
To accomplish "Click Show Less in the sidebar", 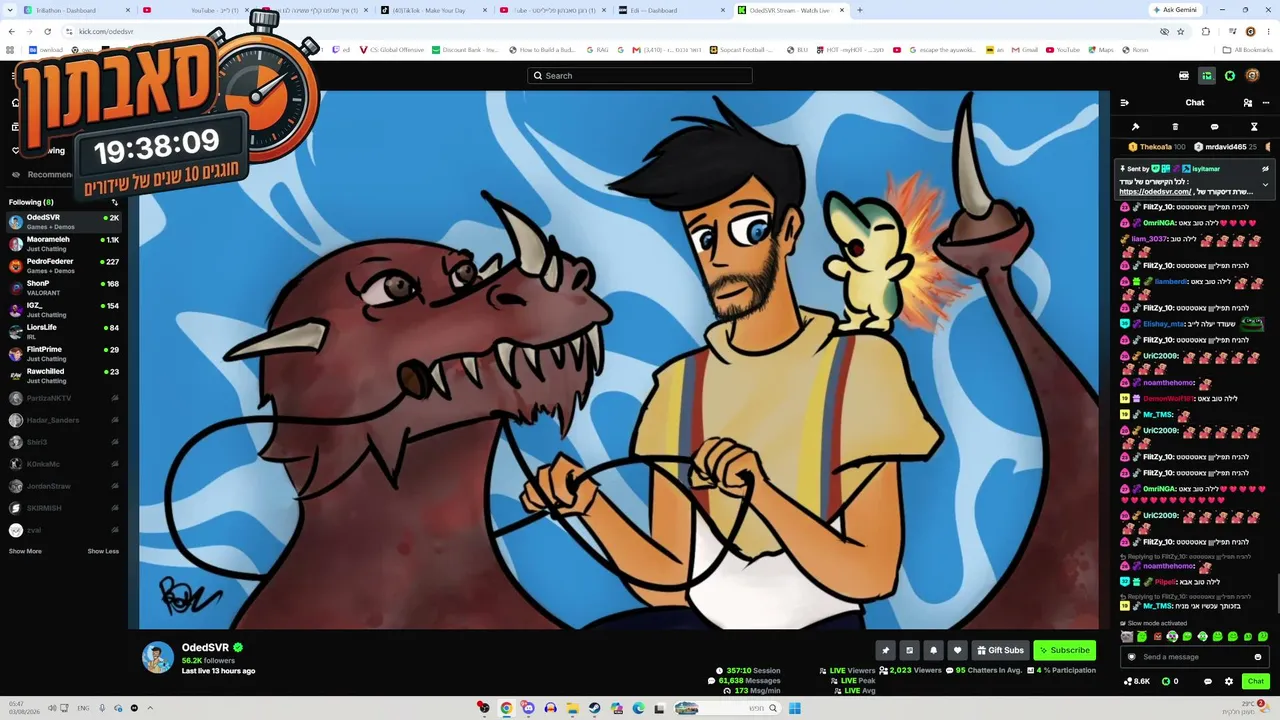I will [x=103, y=551].
